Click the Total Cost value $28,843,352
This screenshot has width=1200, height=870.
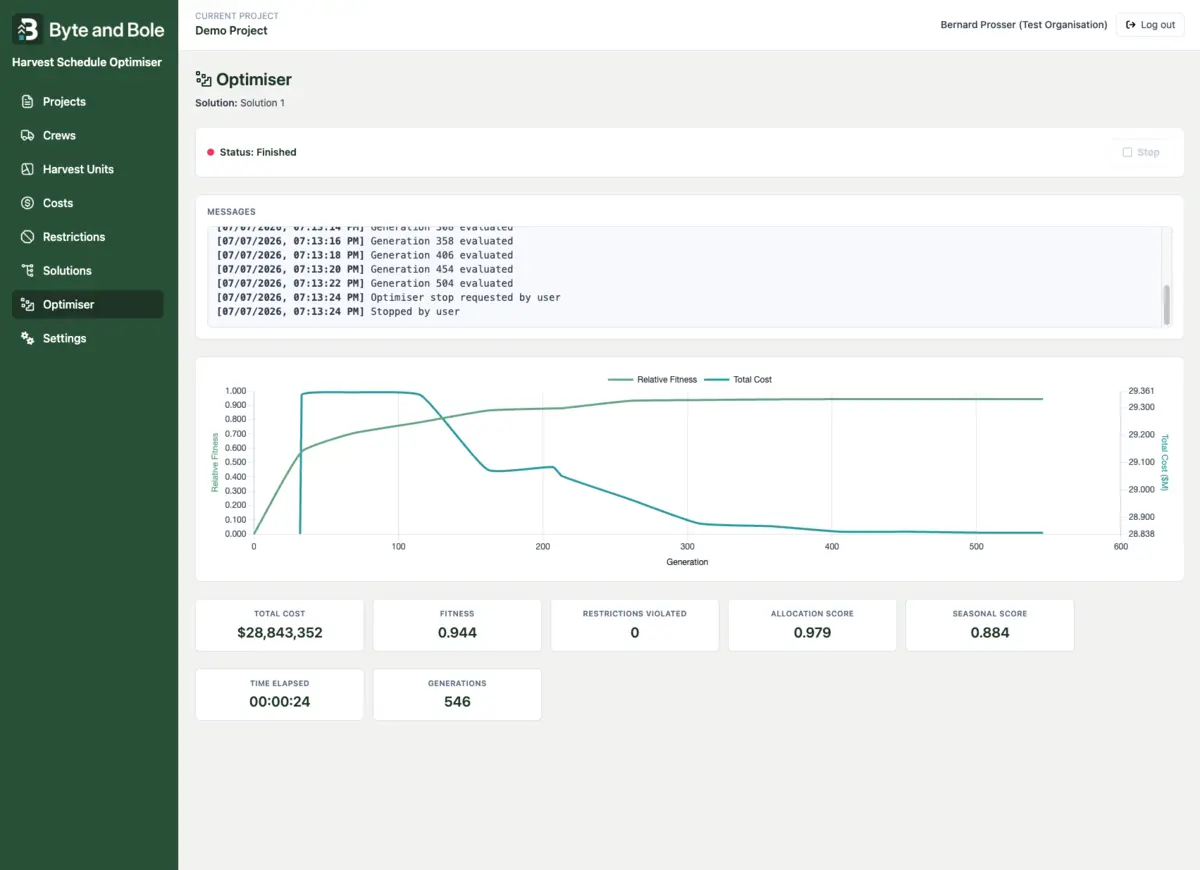pyautogui.click(x=280, y=633)
